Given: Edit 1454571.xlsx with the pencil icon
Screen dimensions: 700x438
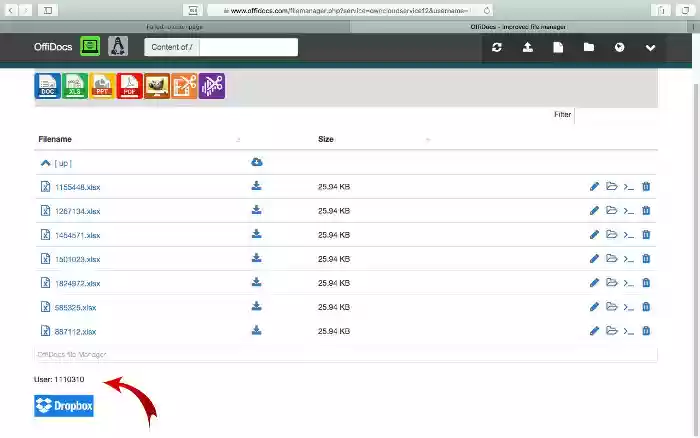Looking at the screenshot, I should [x=594, y=235].
